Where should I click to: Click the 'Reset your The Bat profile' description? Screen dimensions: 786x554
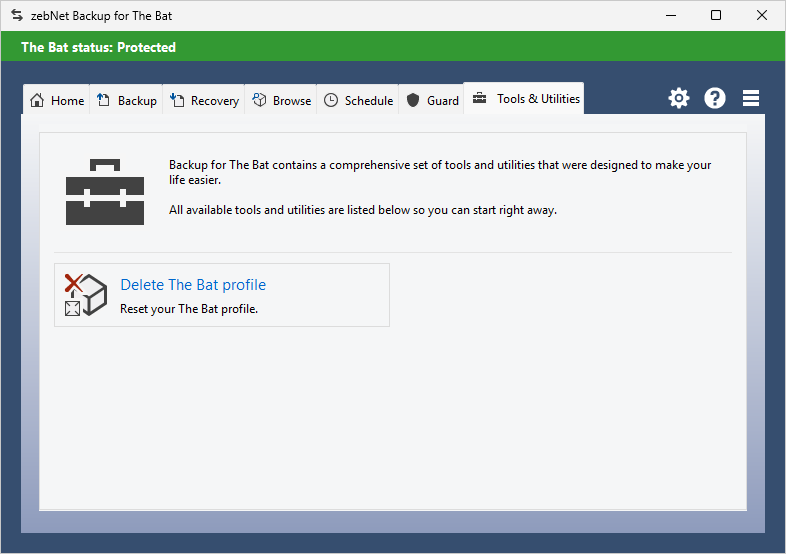point(189,309)
